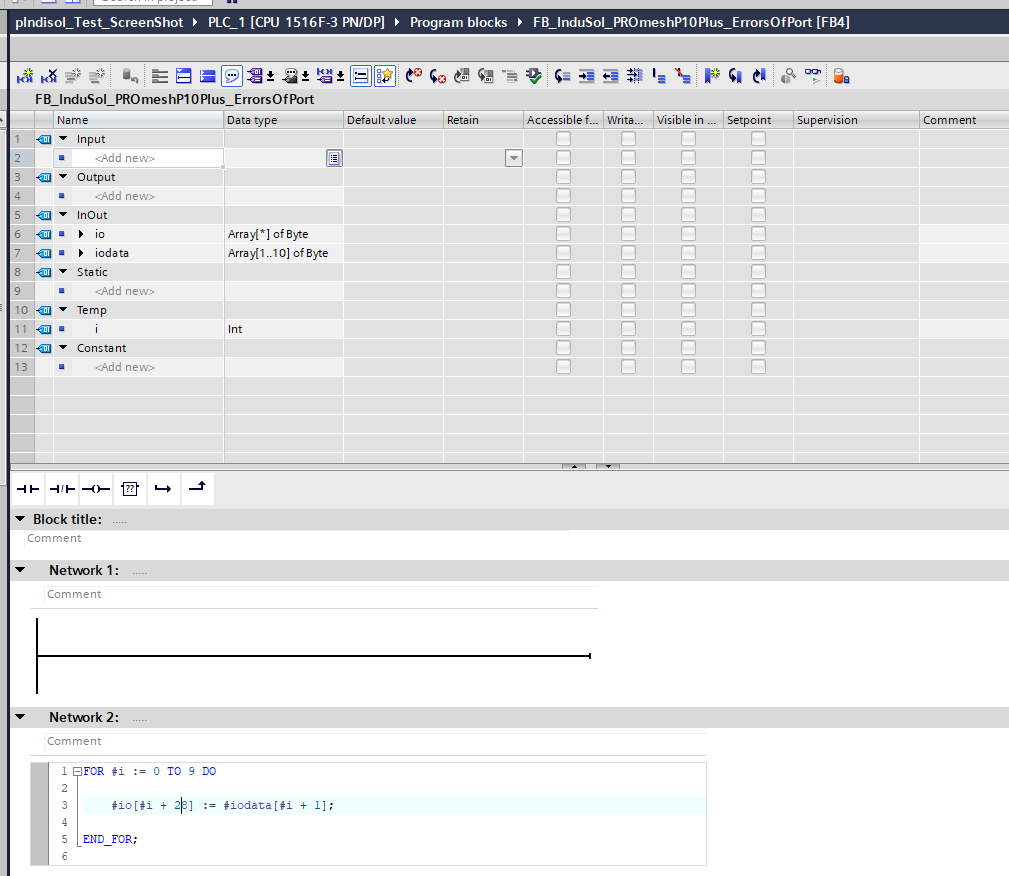1009x876 pixels.
Task: Tick Visible in checkbox for Static row
Action: [689, 272]
